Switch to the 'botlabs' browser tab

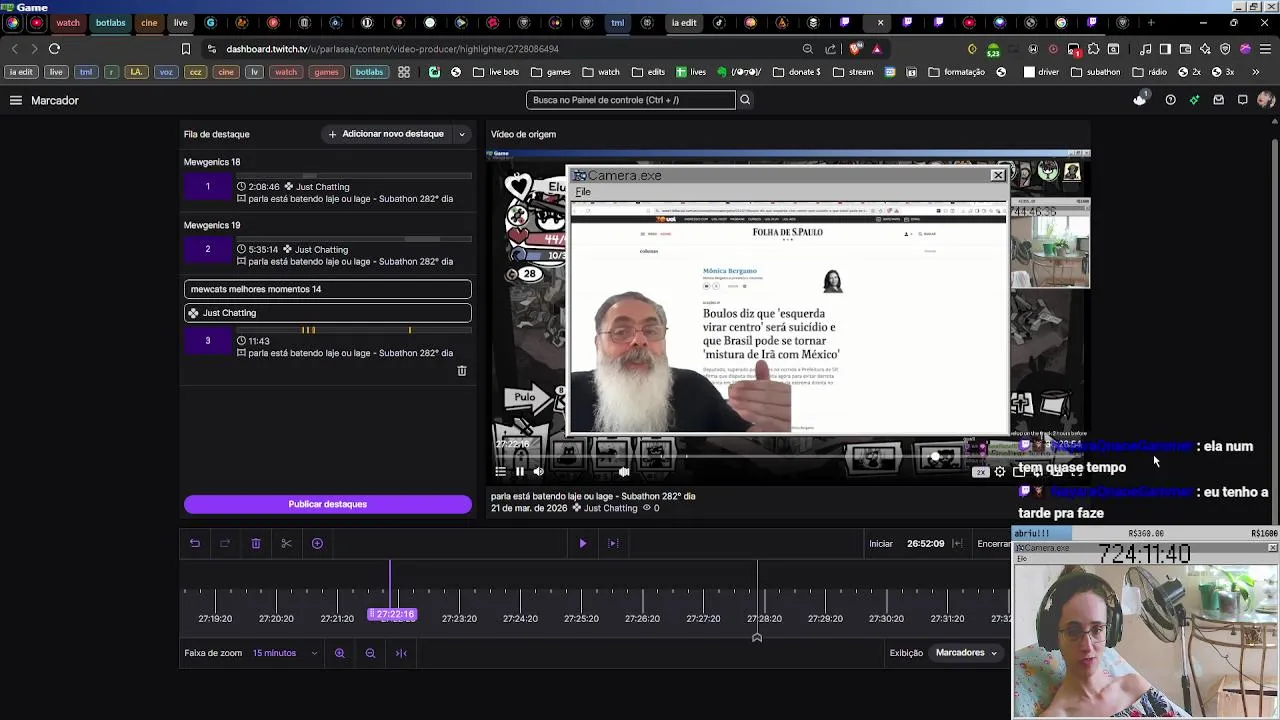coord(111,23)
